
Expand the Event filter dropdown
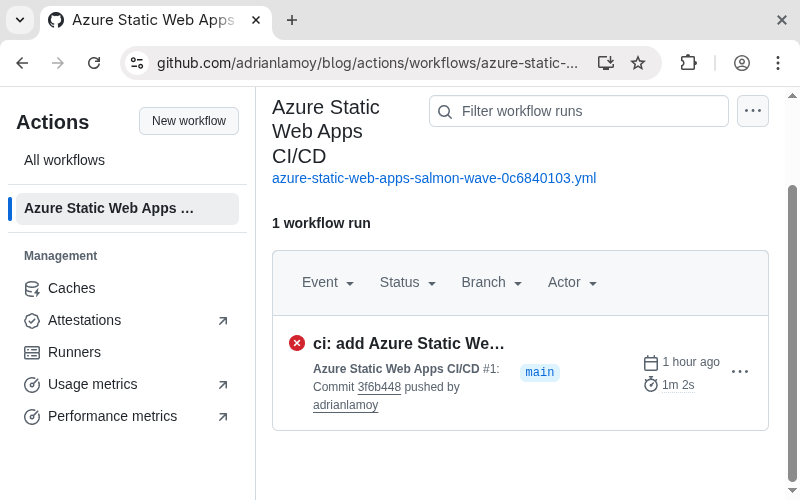pyautogui.click(x=328, y=283)
